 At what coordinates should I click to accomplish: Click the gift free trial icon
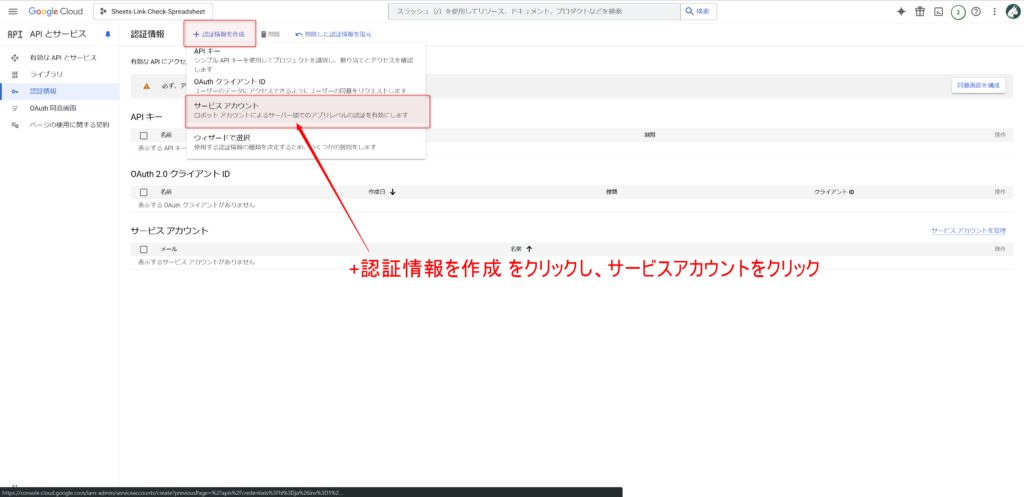[x=920, y=12]
